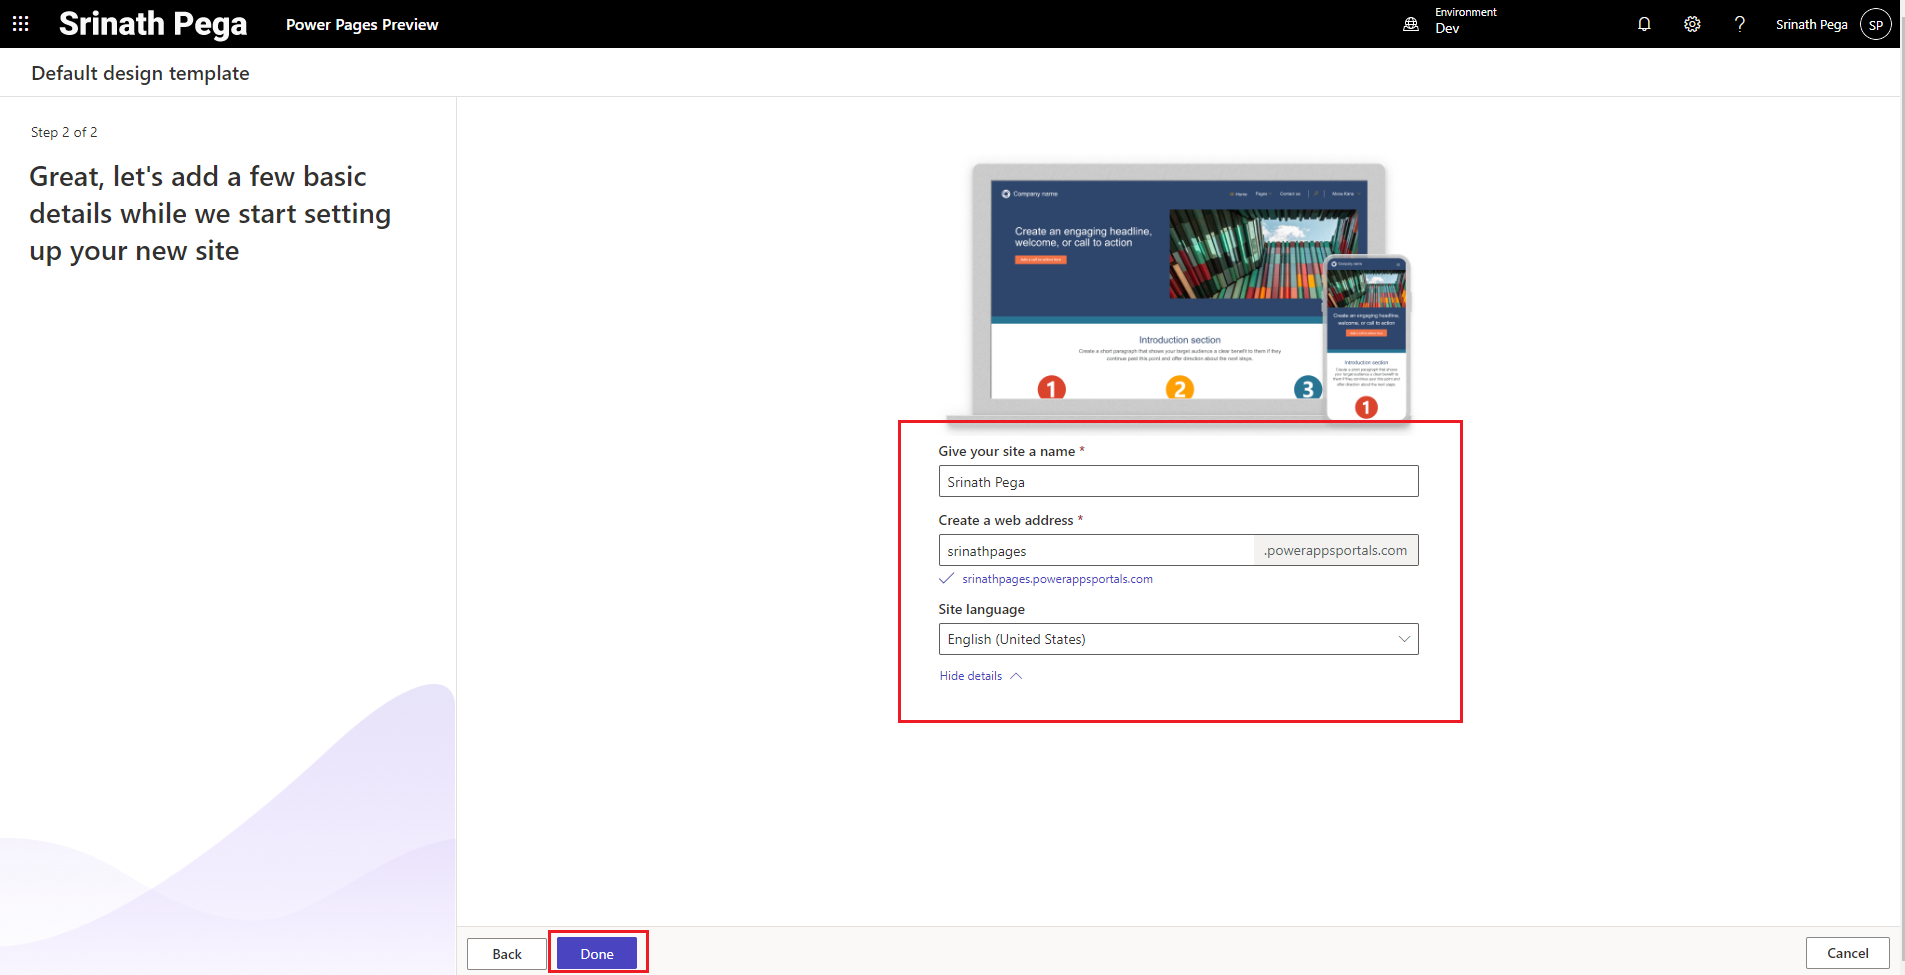Click the site name input field

click(x=1178, y=482)
